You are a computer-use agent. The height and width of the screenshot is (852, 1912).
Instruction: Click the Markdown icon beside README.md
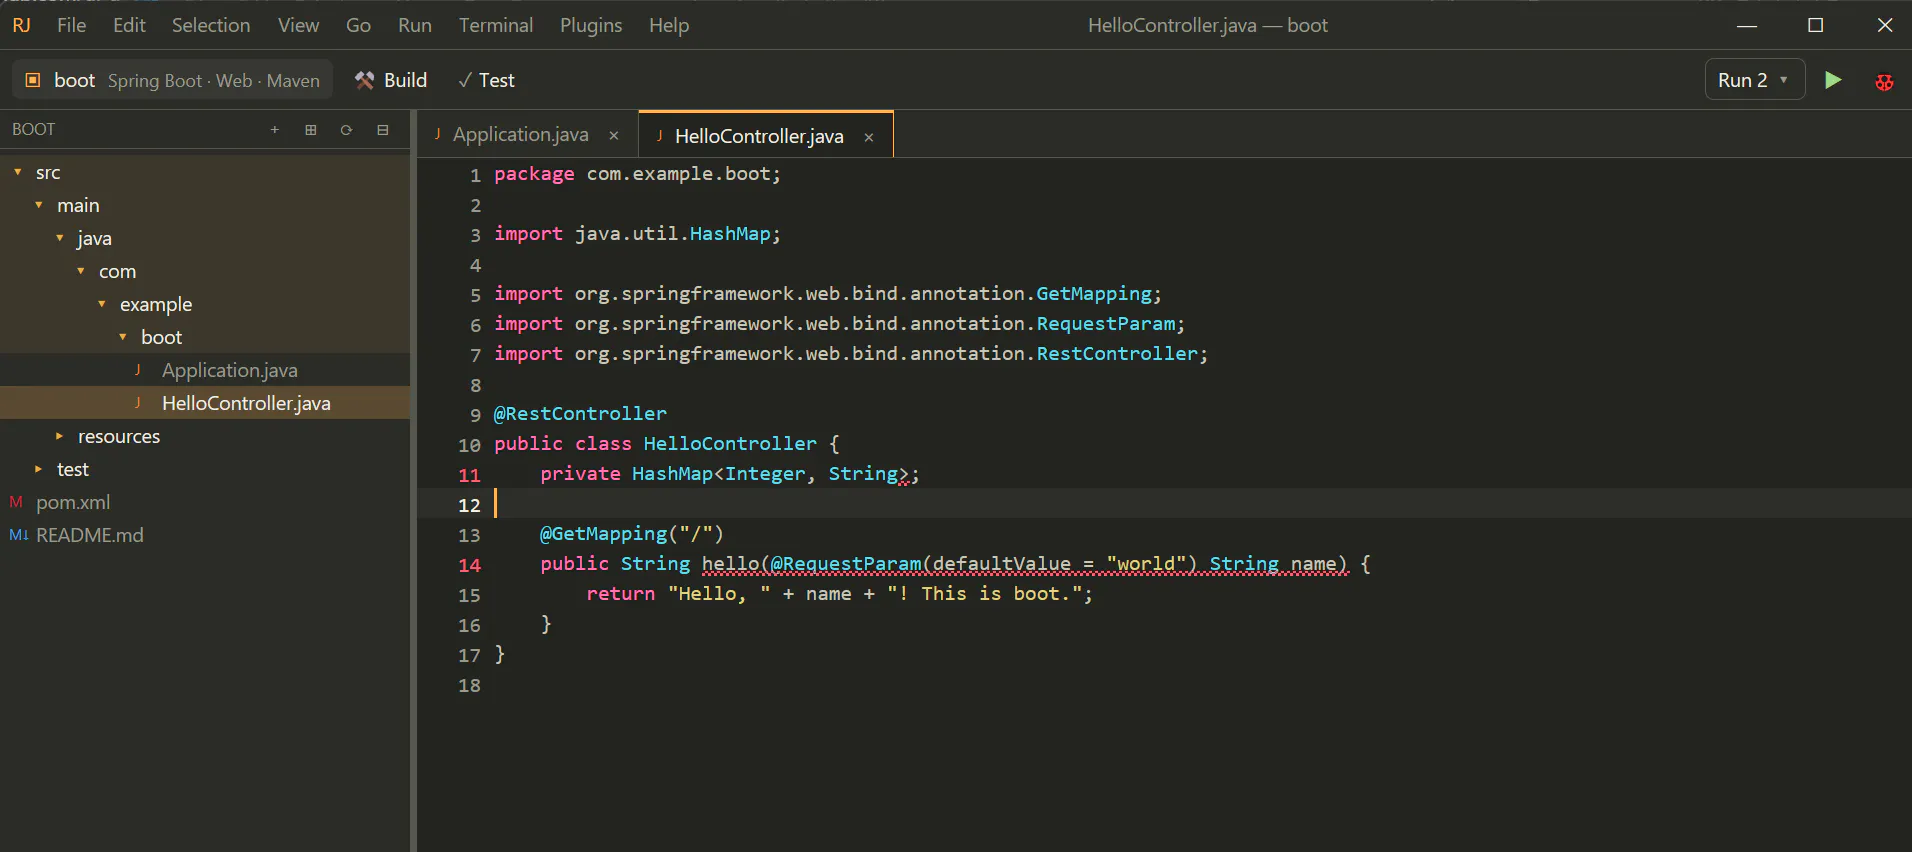point(18,535)
